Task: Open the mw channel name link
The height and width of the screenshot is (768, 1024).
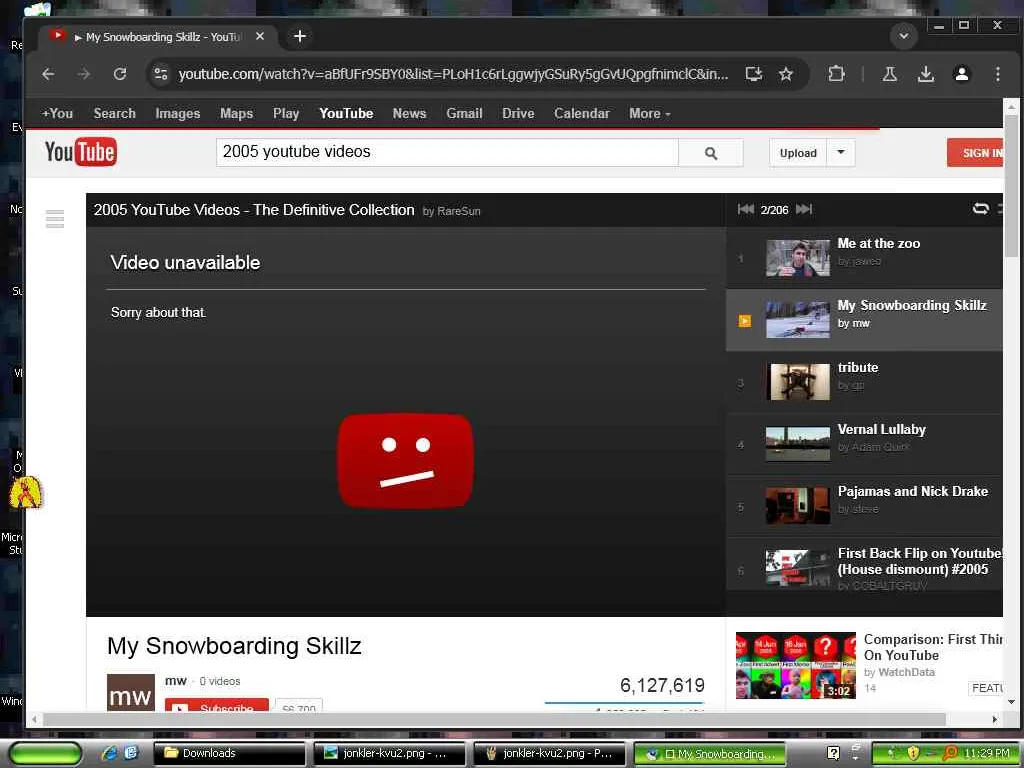Action: point(176,681)
